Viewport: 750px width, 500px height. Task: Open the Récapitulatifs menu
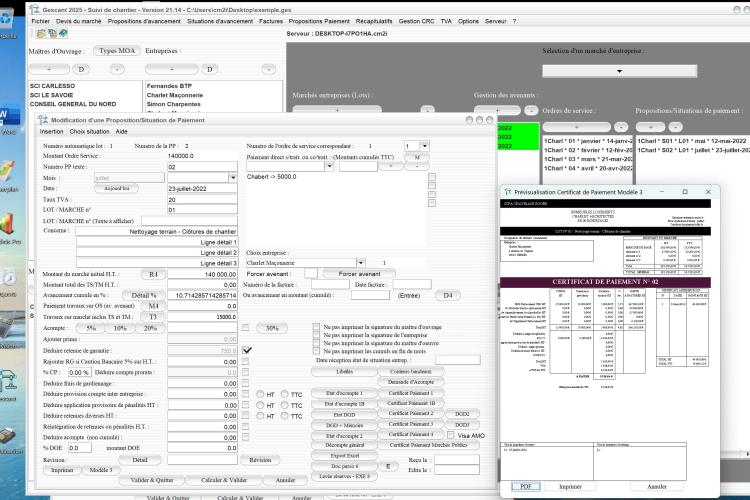[x=374, y=21]
